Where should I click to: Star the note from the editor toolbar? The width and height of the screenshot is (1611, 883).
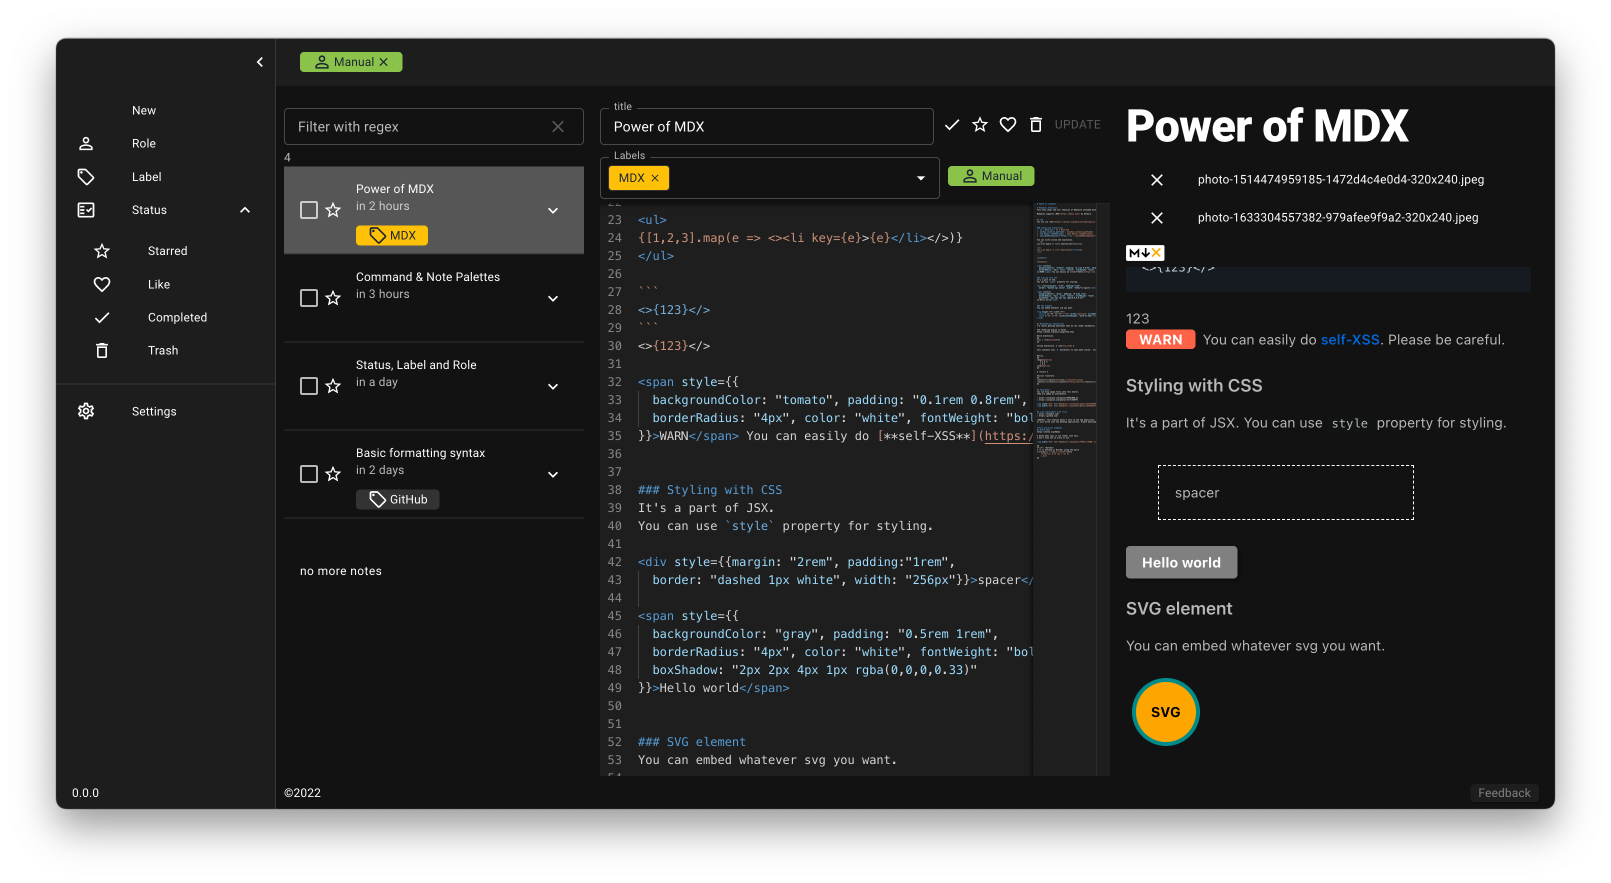click(x=980, y=125)
